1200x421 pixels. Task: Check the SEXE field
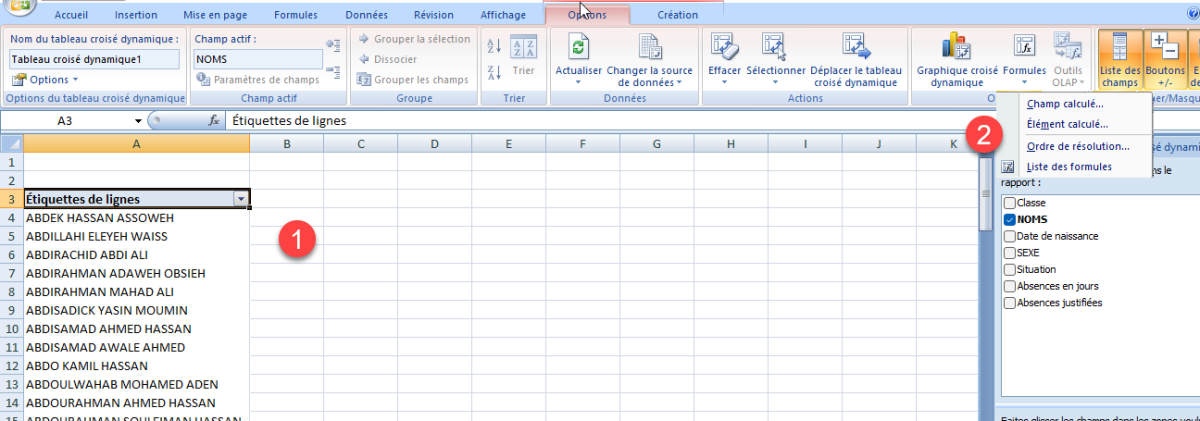[1009, 253]
